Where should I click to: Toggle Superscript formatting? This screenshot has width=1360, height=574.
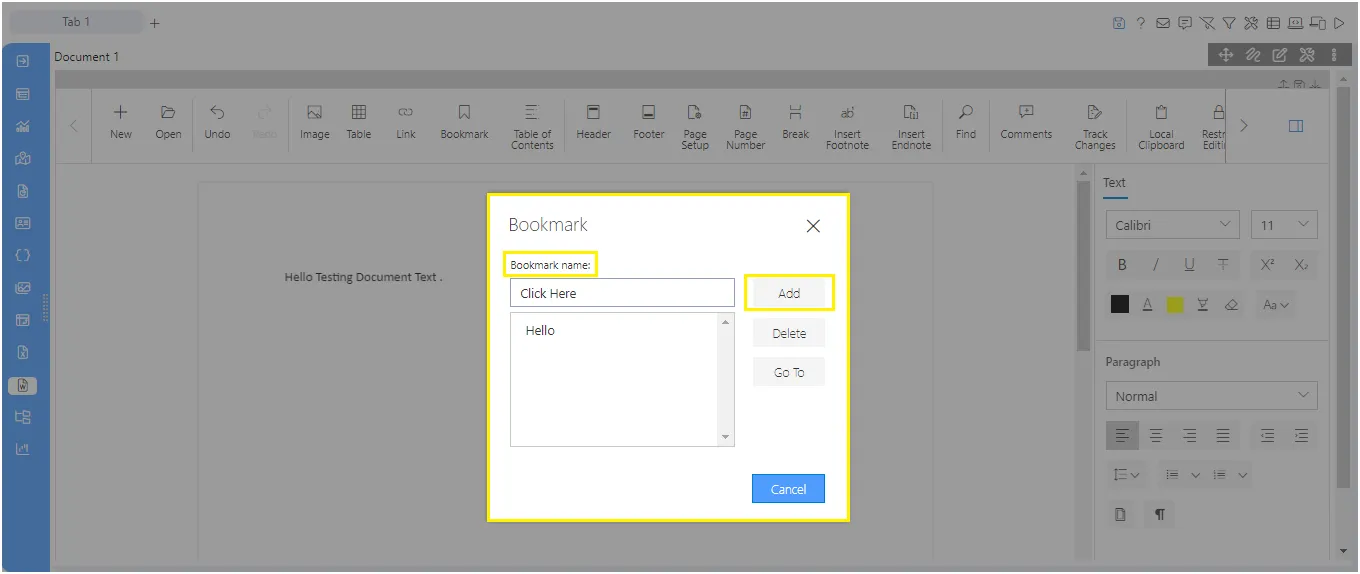coord(1267,265)
